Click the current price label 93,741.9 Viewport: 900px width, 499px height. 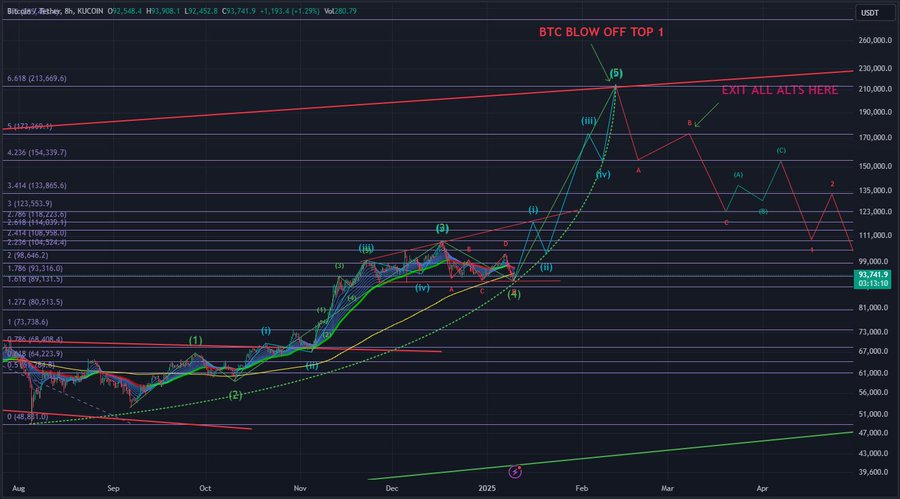[873, 275]
